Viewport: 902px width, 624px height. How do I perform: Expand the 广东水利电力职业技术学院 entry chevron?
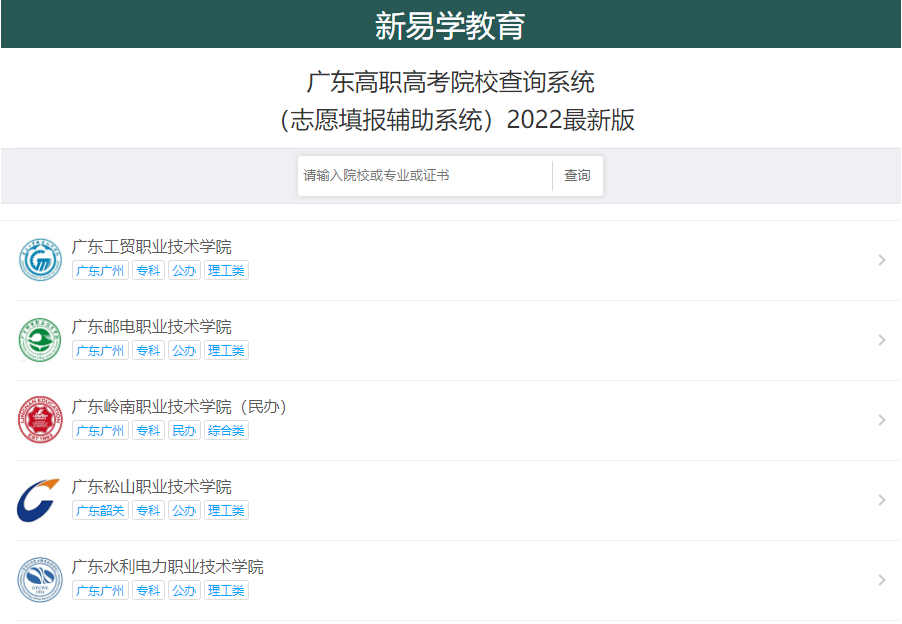point(880,579)
